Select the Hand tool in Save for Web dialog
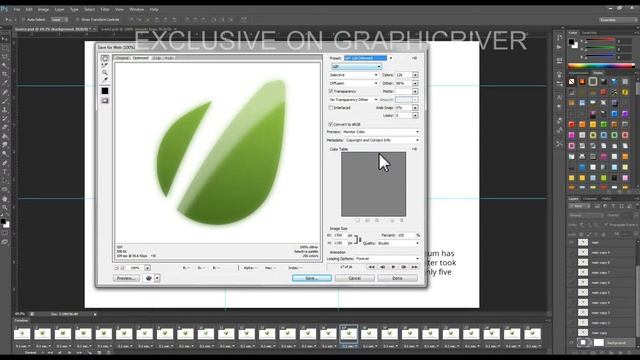 coord(105,58)
